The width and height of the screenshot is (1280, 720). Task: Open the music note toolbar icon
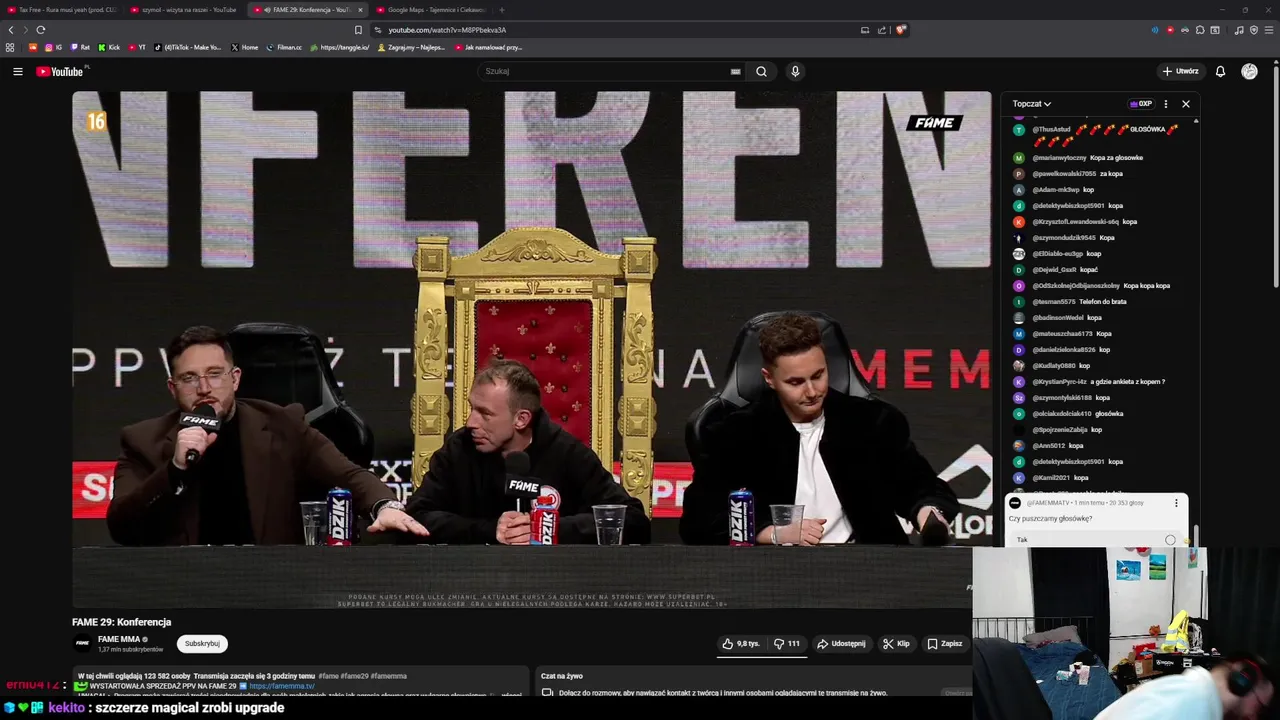[1239, 30]
